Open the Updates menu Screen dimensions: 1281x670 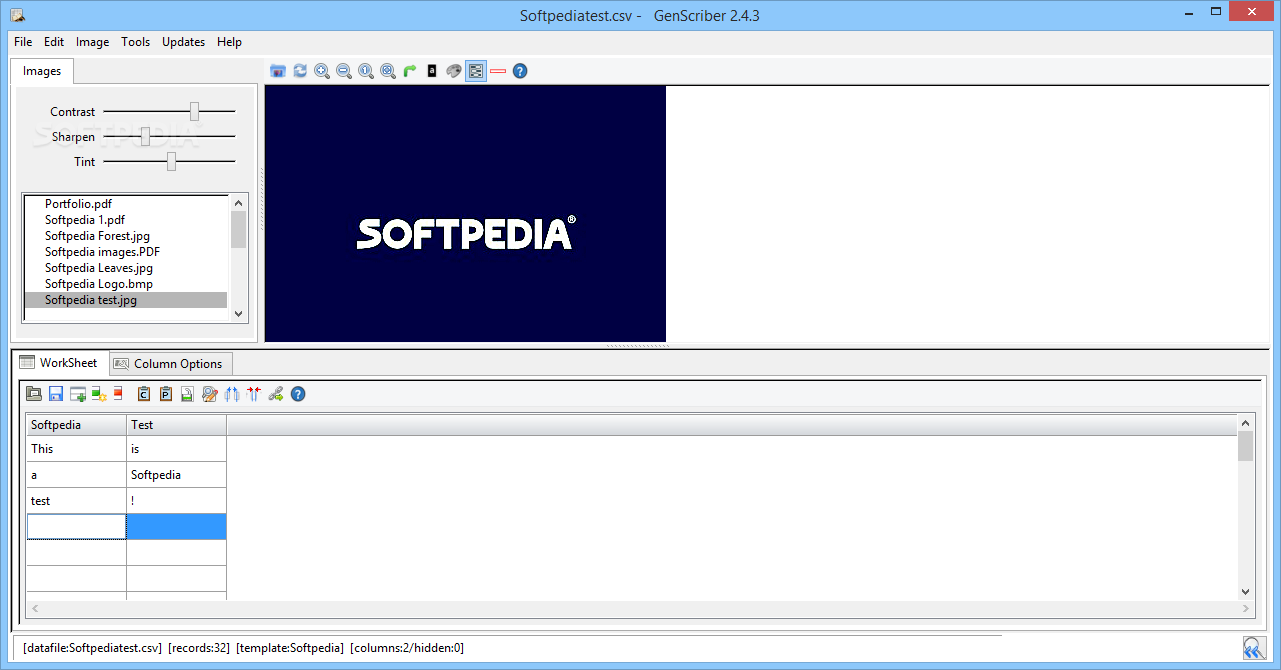[184, 42]
